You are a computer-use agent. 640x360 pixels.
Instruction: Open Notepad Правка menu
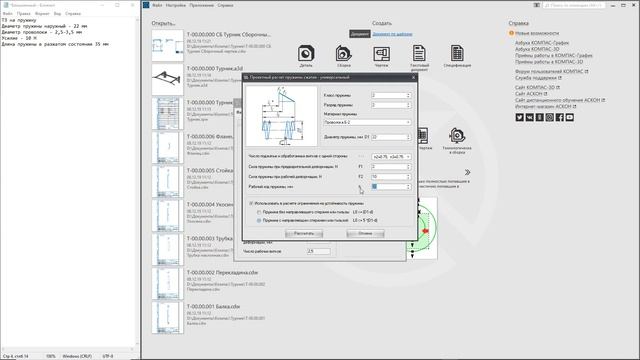click(x=24, y=13)
